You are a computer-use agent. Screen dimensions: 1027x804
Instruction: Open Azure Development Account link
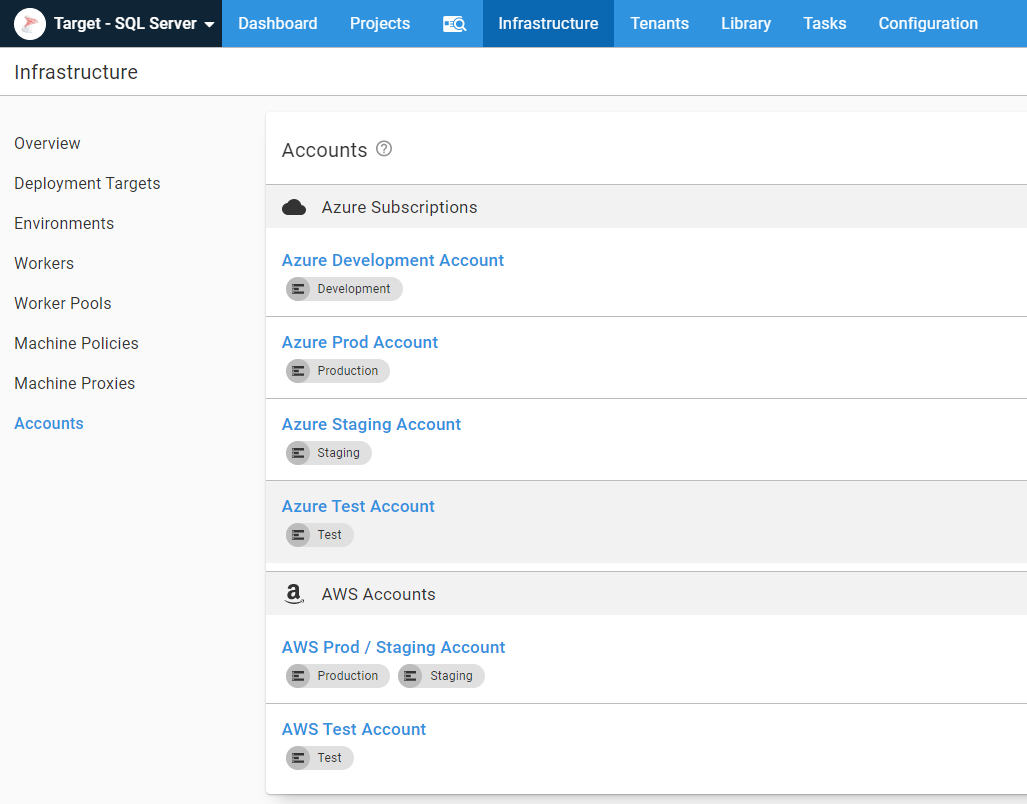click(x=392, y=260)
